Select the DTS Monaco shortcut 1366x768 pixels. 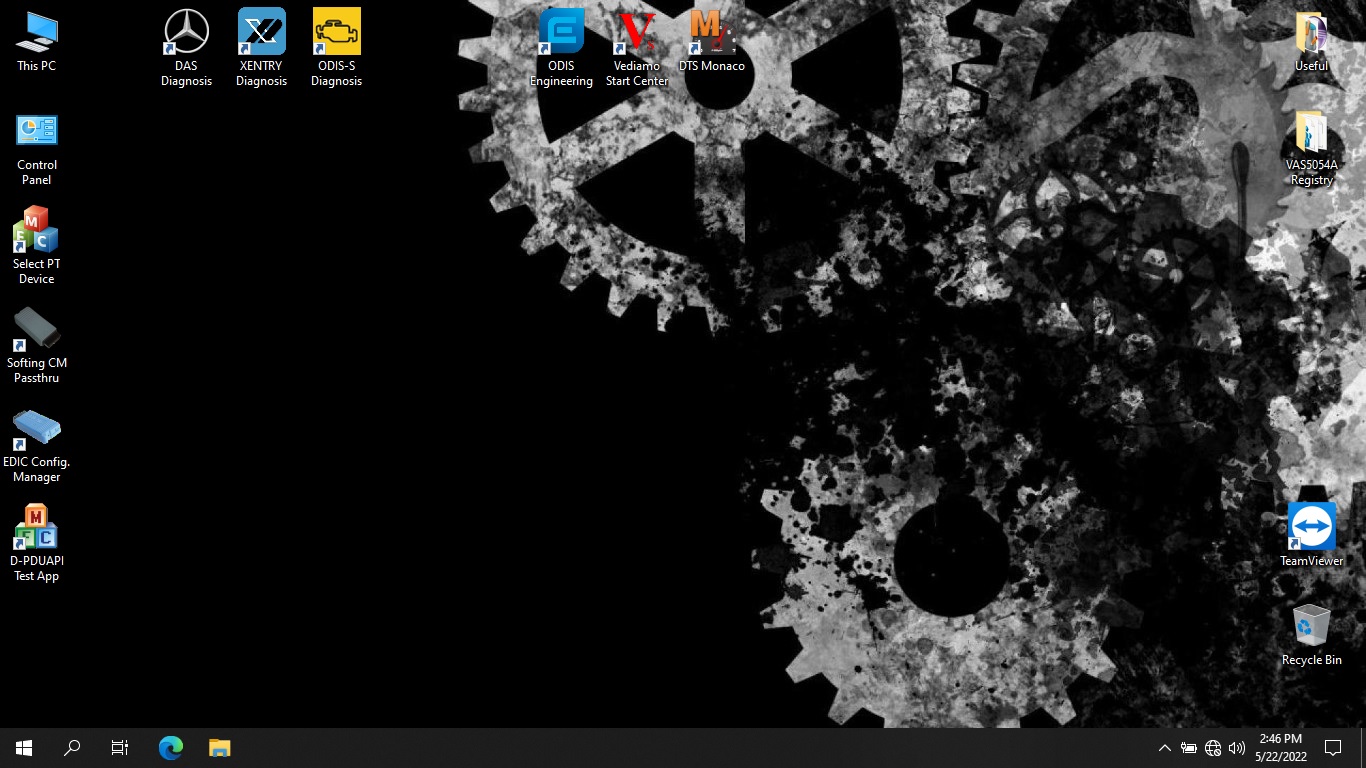coord(712,41)
